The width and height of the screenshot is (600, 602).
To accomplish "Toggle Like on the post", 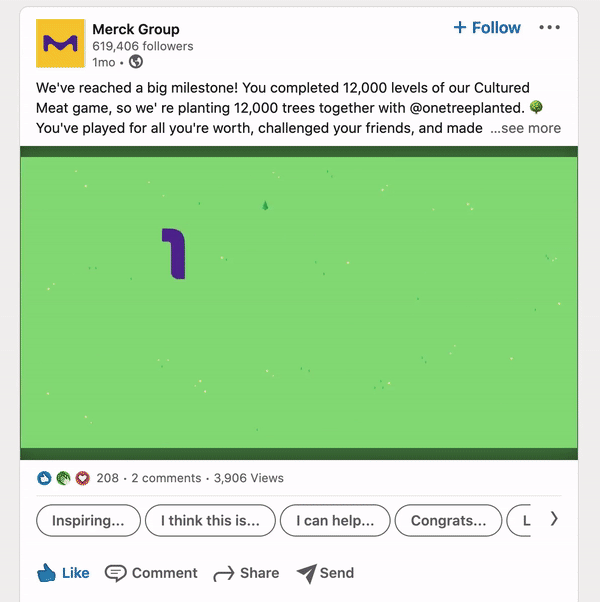I will click(x=63, y=573).
